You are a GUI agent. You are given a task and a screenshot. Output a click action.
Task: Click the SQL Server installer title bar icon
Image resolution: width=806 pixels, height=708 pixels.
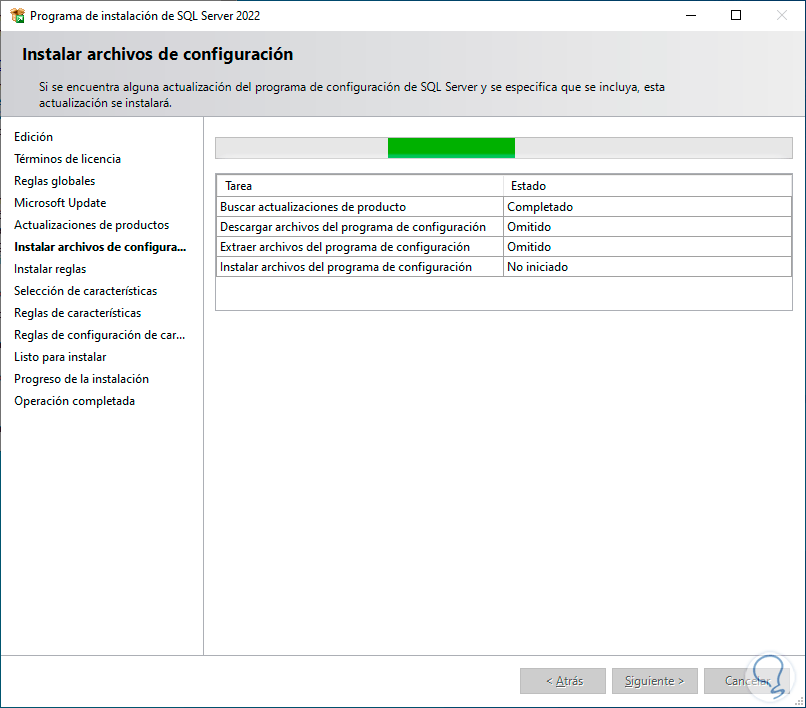[x=17, y=15]
